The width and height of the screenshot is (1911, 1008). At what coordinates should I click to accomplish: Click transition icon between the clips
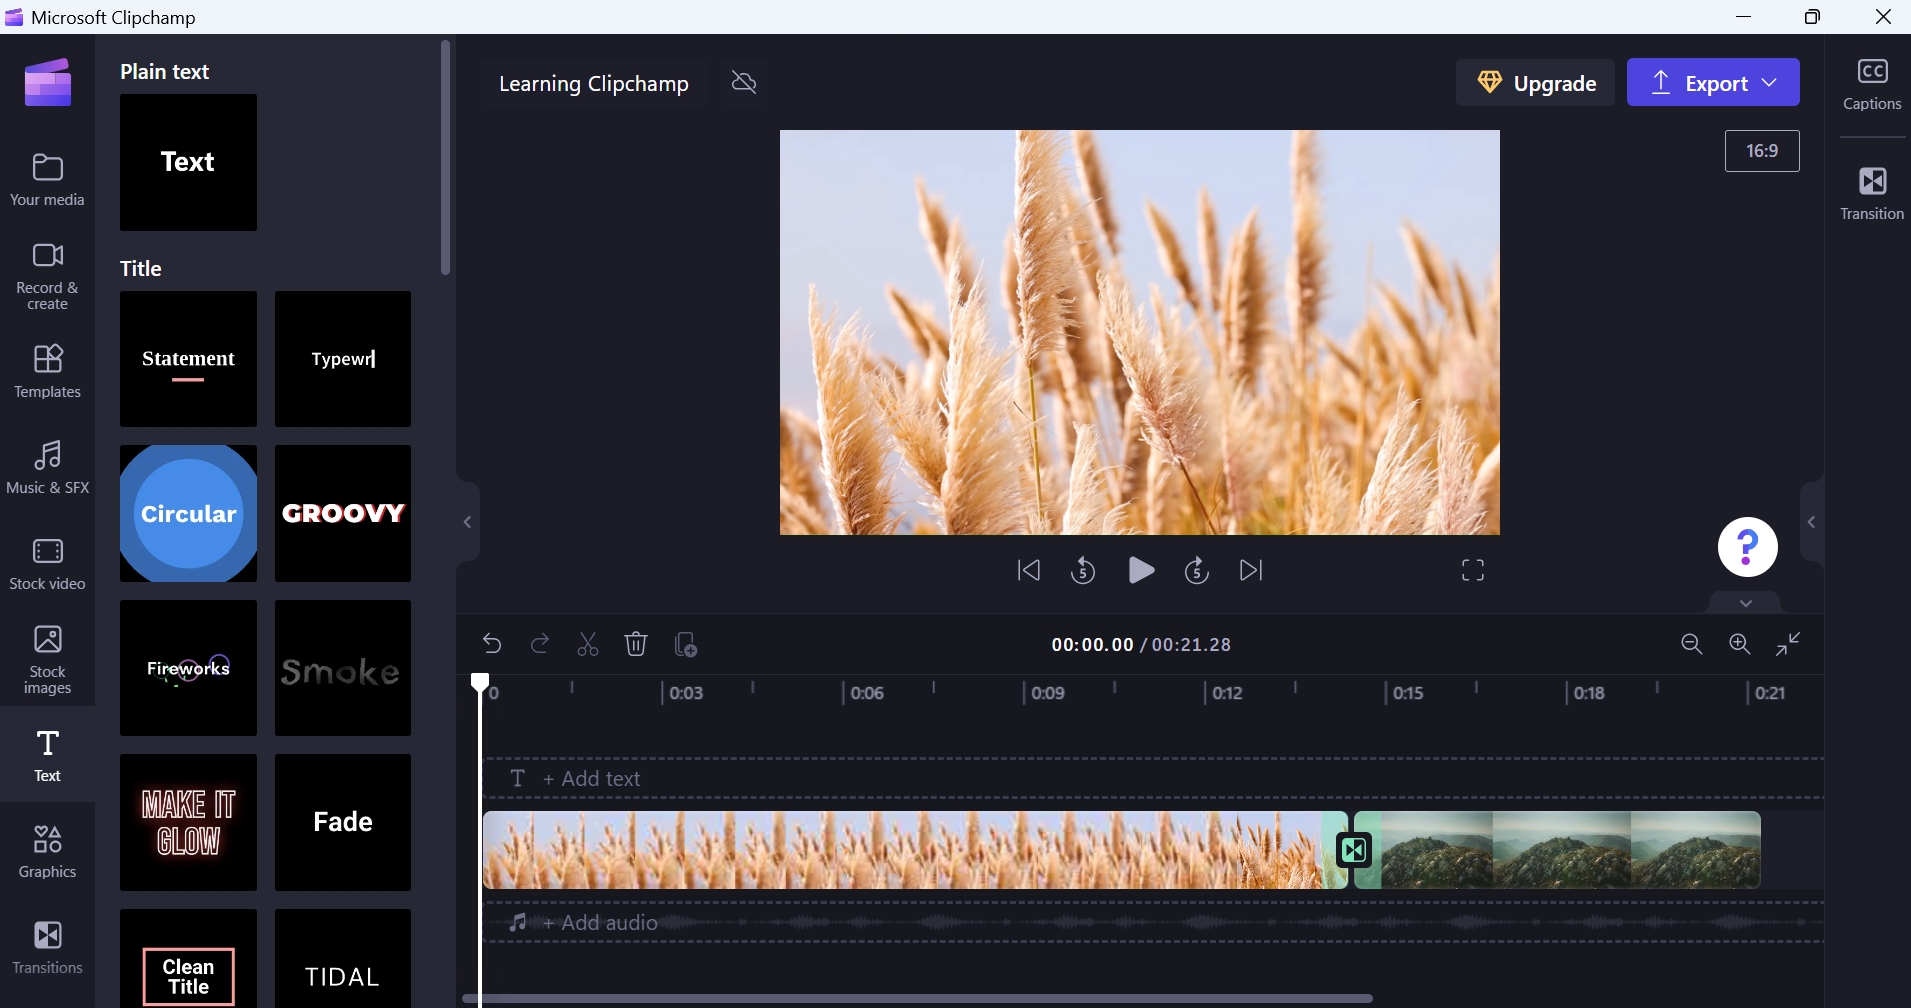tap(1354, 850)
